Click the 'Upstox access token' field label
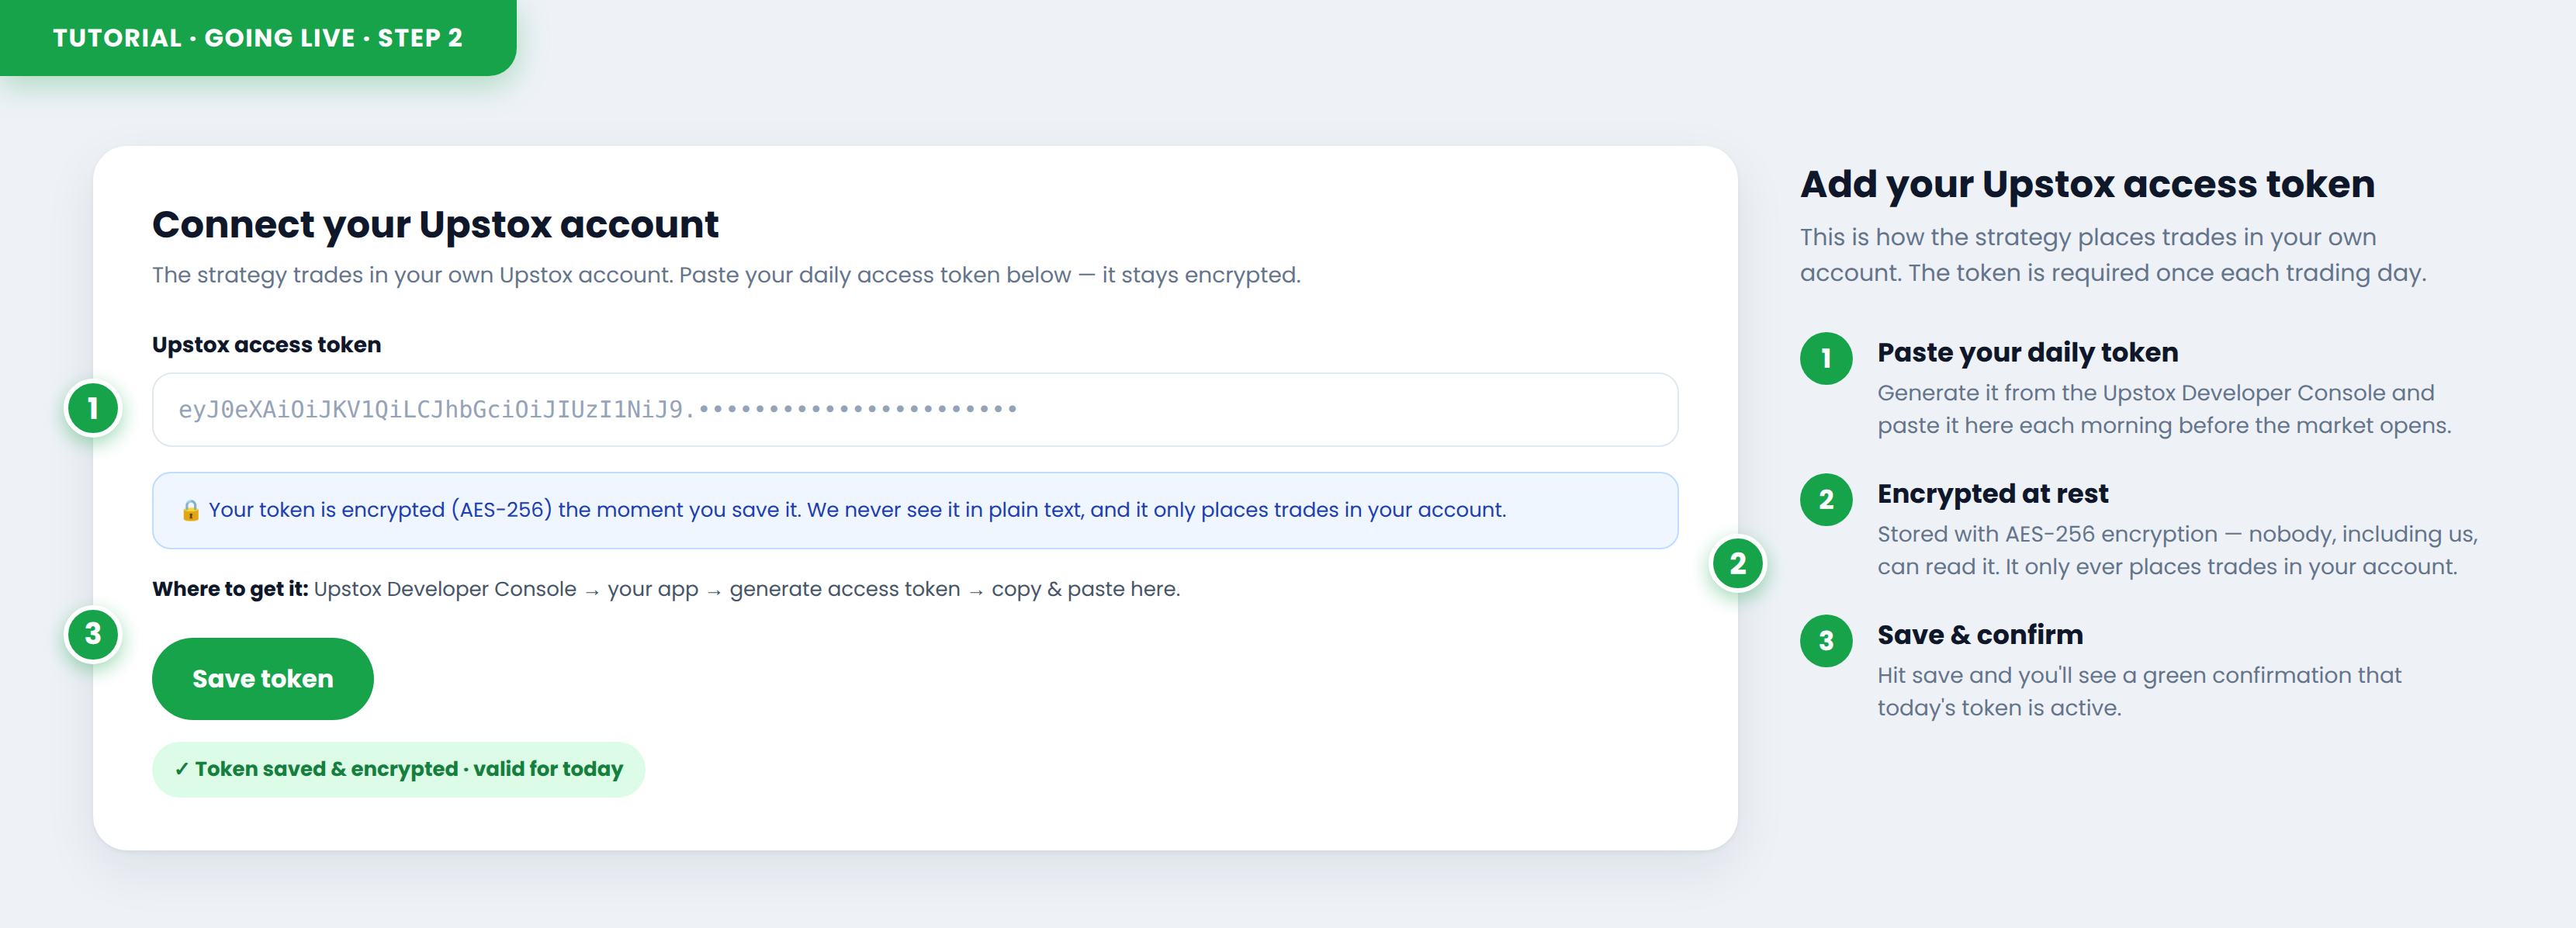 click(266, 344)
